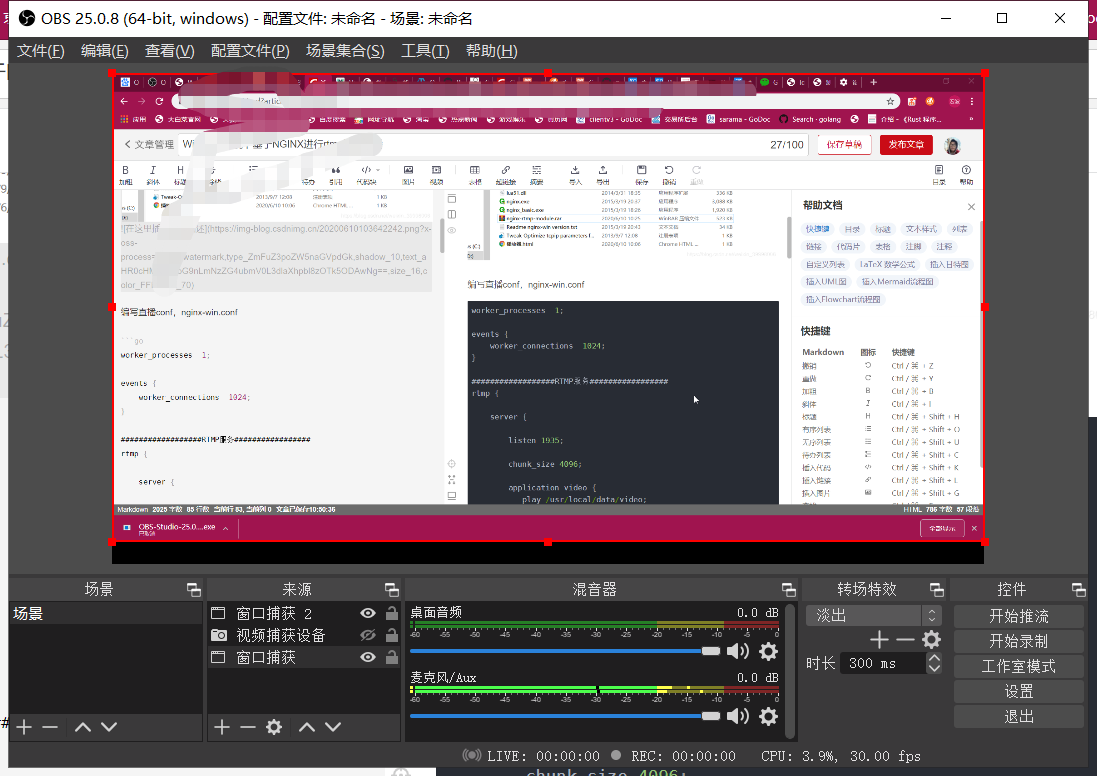Viewport: 1097px width, 776px height.
Task: Adjust the 麦克风/Aux volume slider
Action: click(x=565, y=715)
